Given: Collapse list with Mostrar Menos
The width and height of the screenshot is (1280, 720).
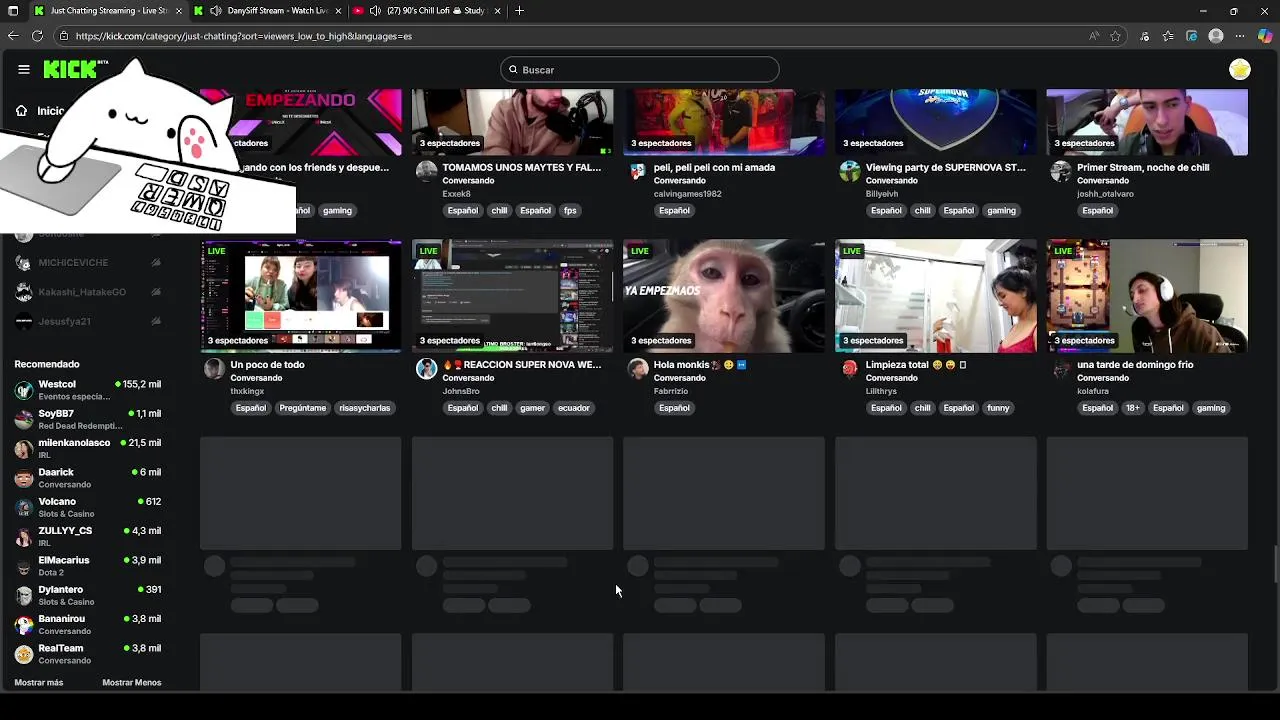Looking at the screenshot, I should coord(131,683).
